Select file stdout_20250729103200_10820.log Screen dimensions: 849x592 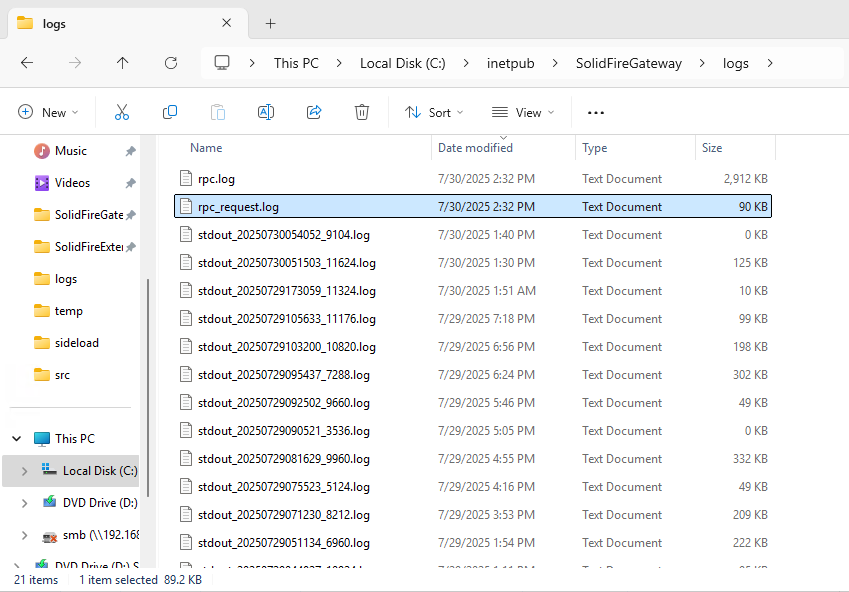tap(473, 347)
